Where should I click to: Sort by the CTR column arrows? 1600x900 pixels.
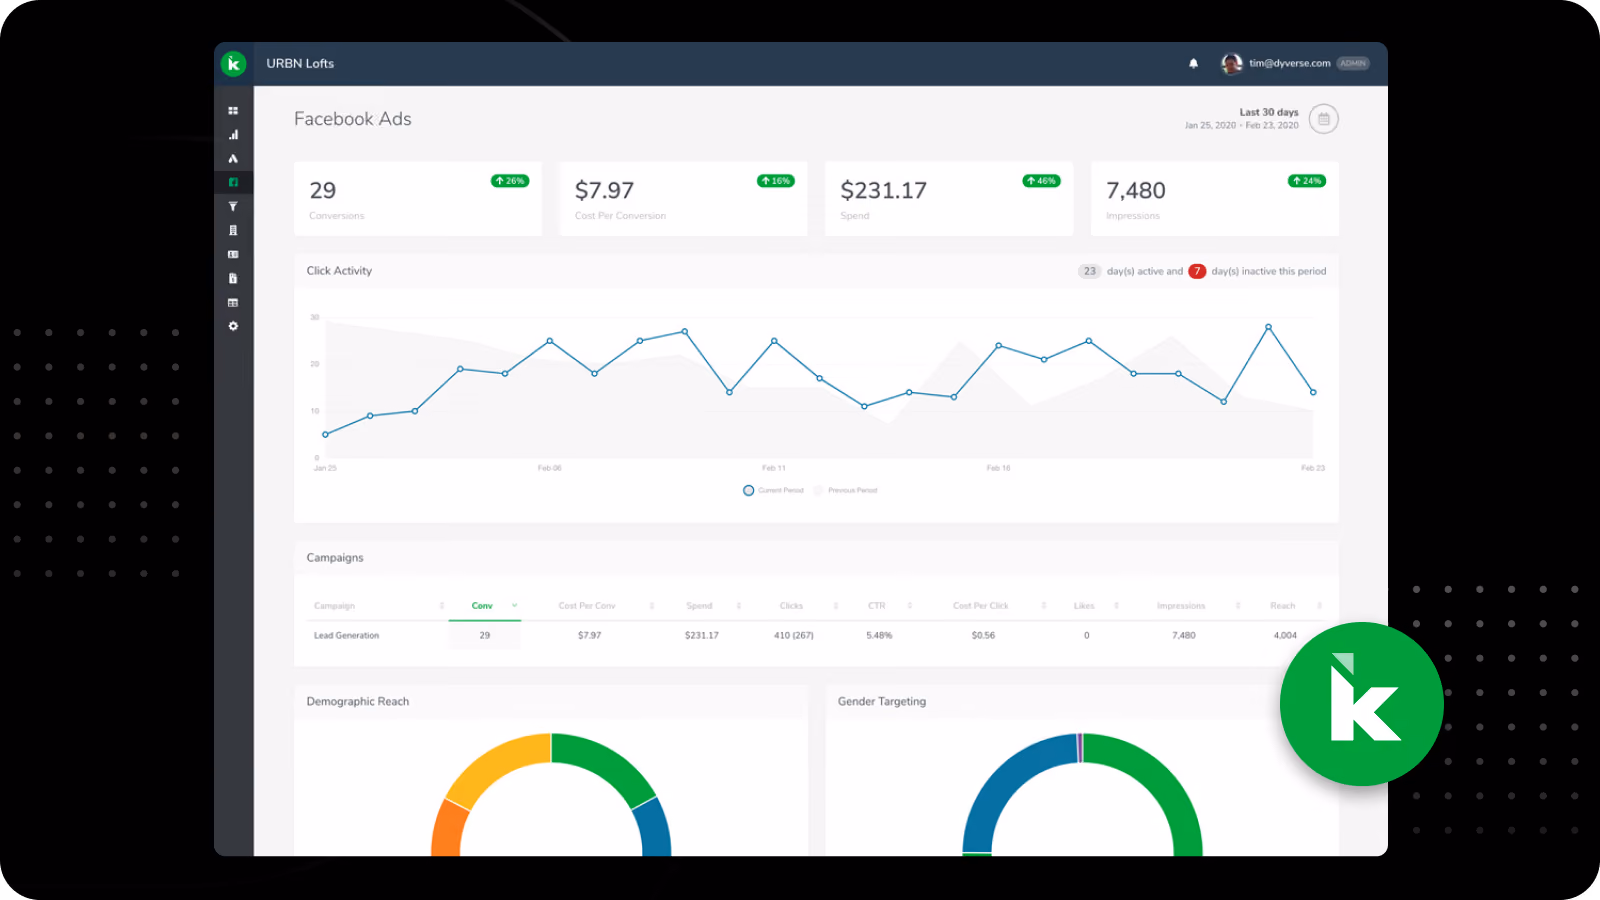pos(909,606)
